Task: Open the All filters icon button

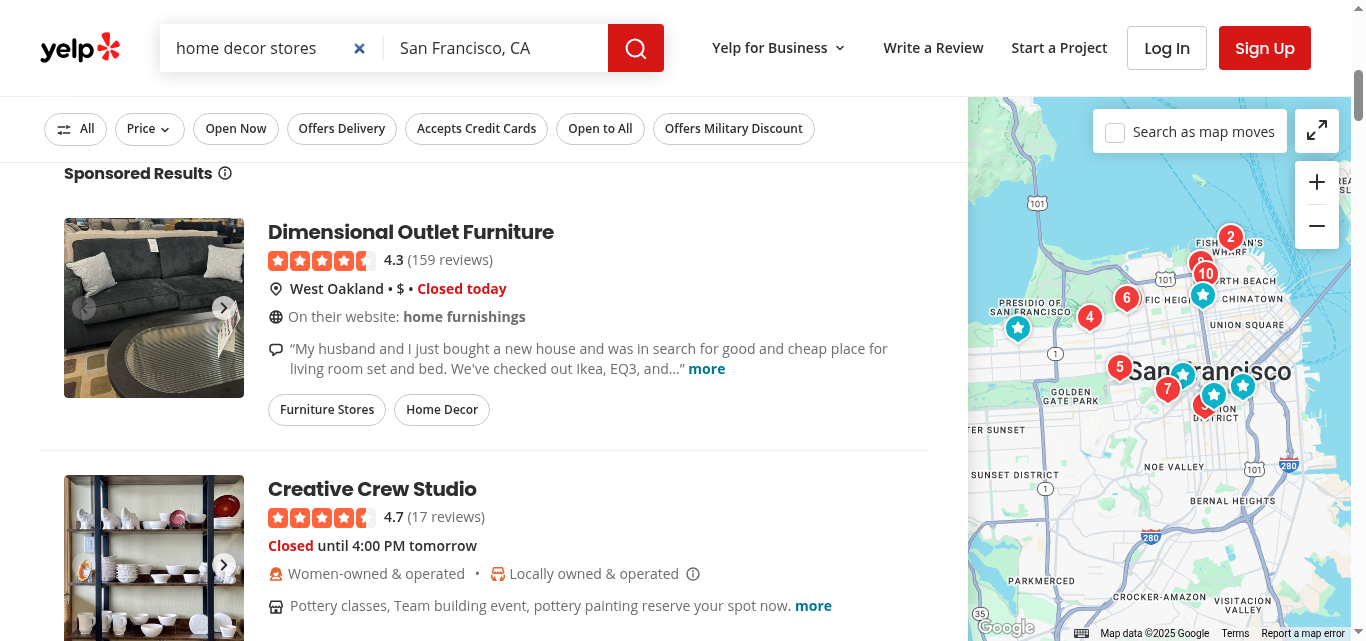Action: point(76,129)
